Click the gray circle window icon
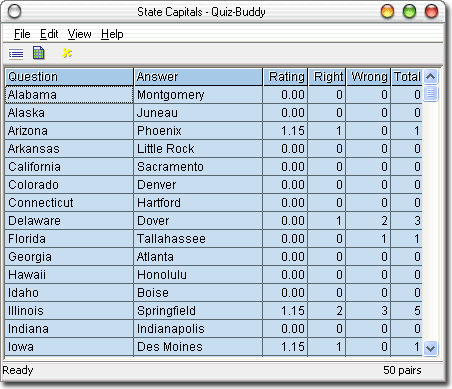The height and width of the screenshot is (389, 452). tap(14, 12)
